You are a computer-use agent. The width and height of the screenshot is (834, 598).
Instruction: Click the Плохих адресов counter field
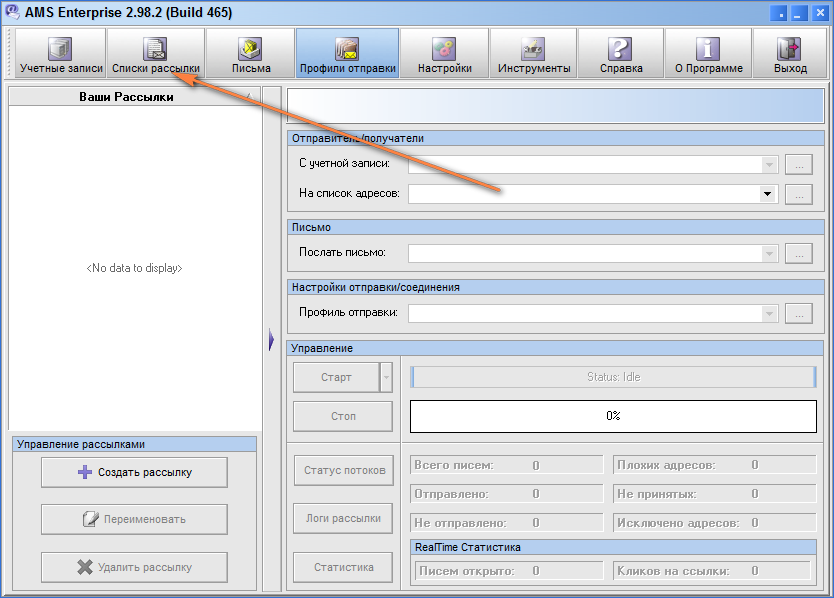click(714, 465)
